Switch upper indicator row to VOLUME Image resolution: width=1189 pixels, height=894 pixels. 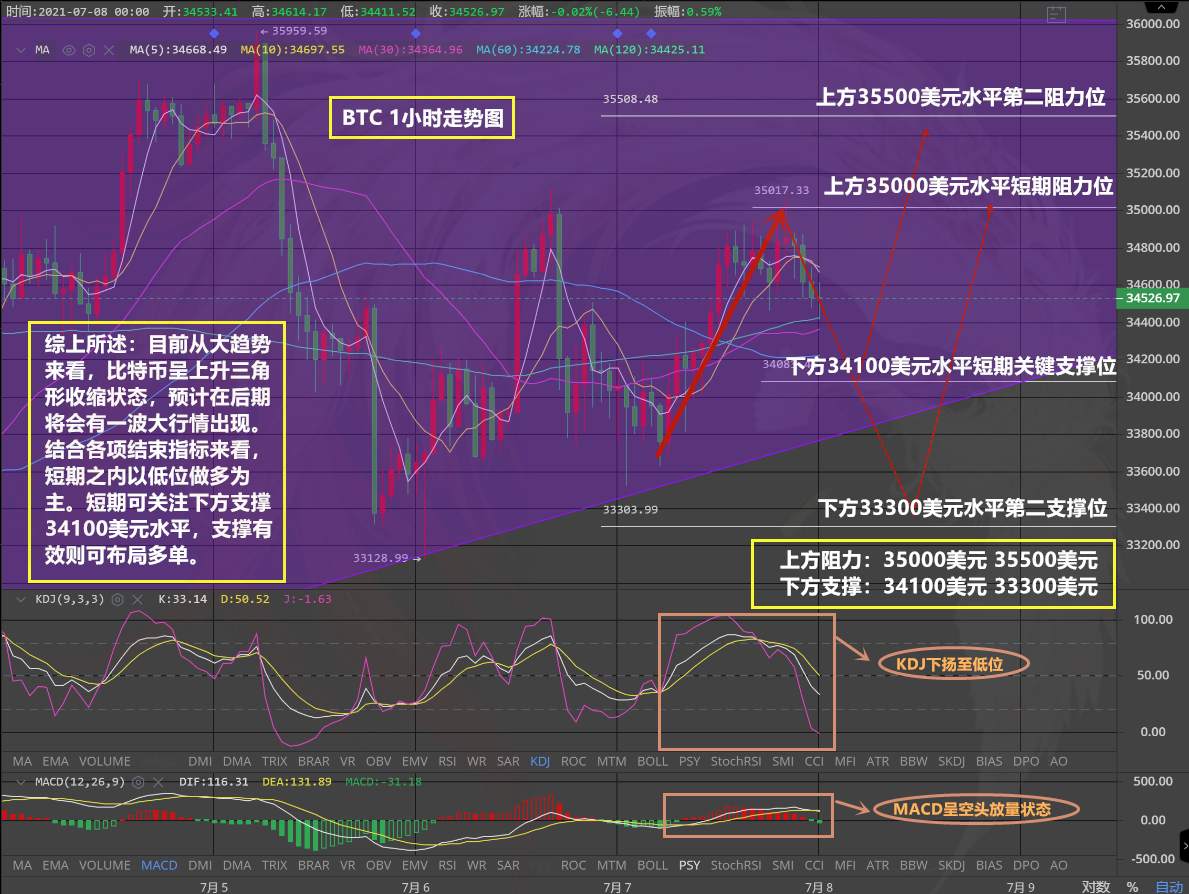pyautogui.click(x=105, y=761)
